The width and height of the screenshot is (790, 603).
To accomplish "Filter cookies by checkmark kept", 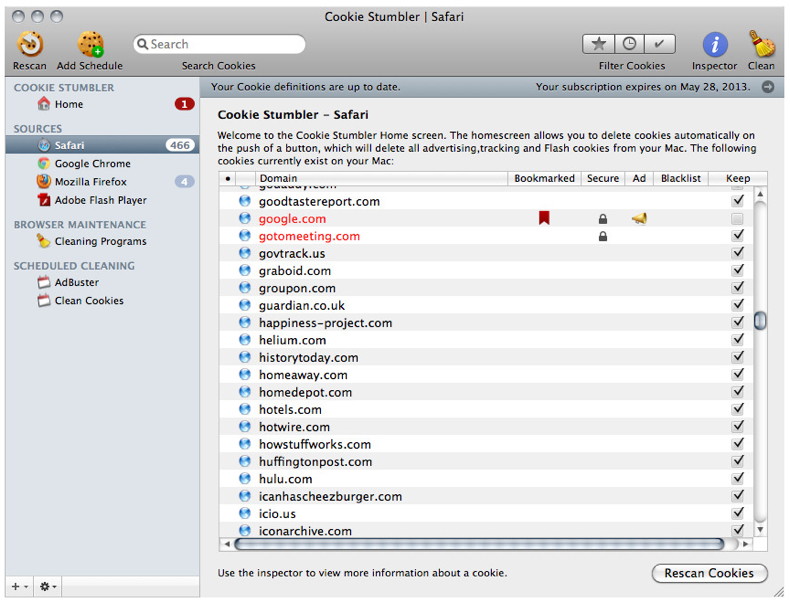I will click(660, 44).
